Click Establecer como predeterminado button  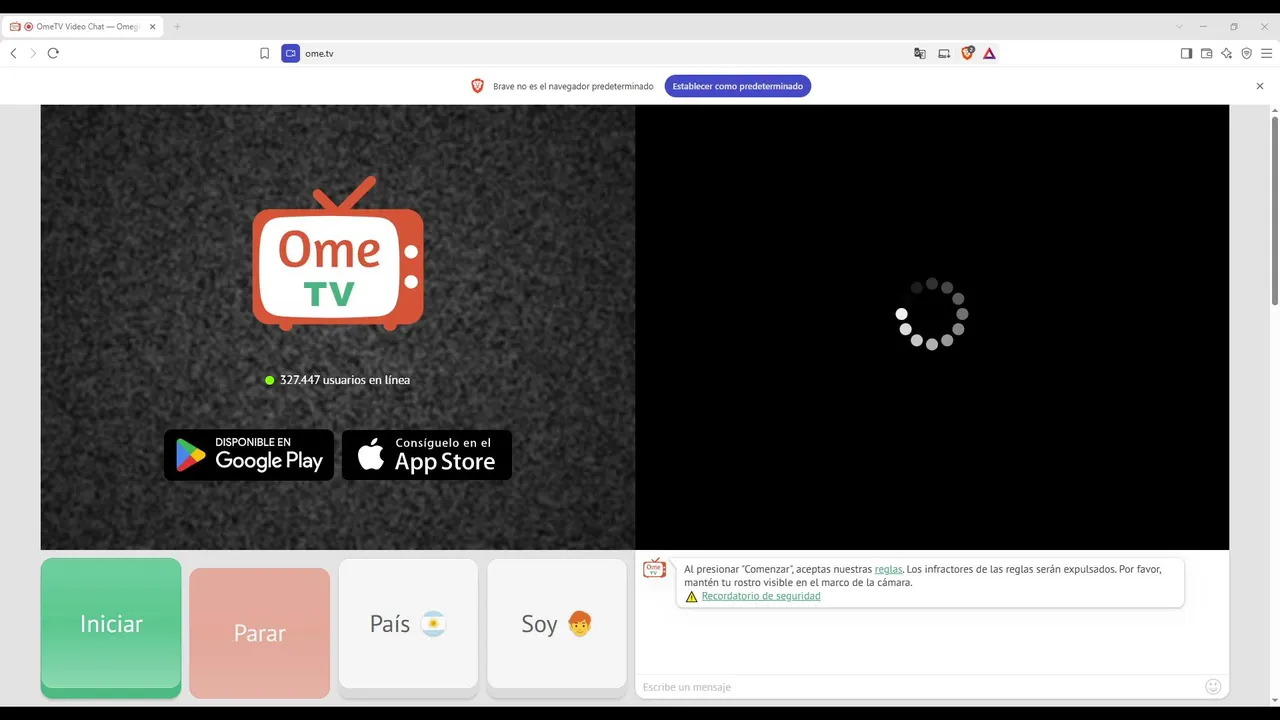(738, 86)
